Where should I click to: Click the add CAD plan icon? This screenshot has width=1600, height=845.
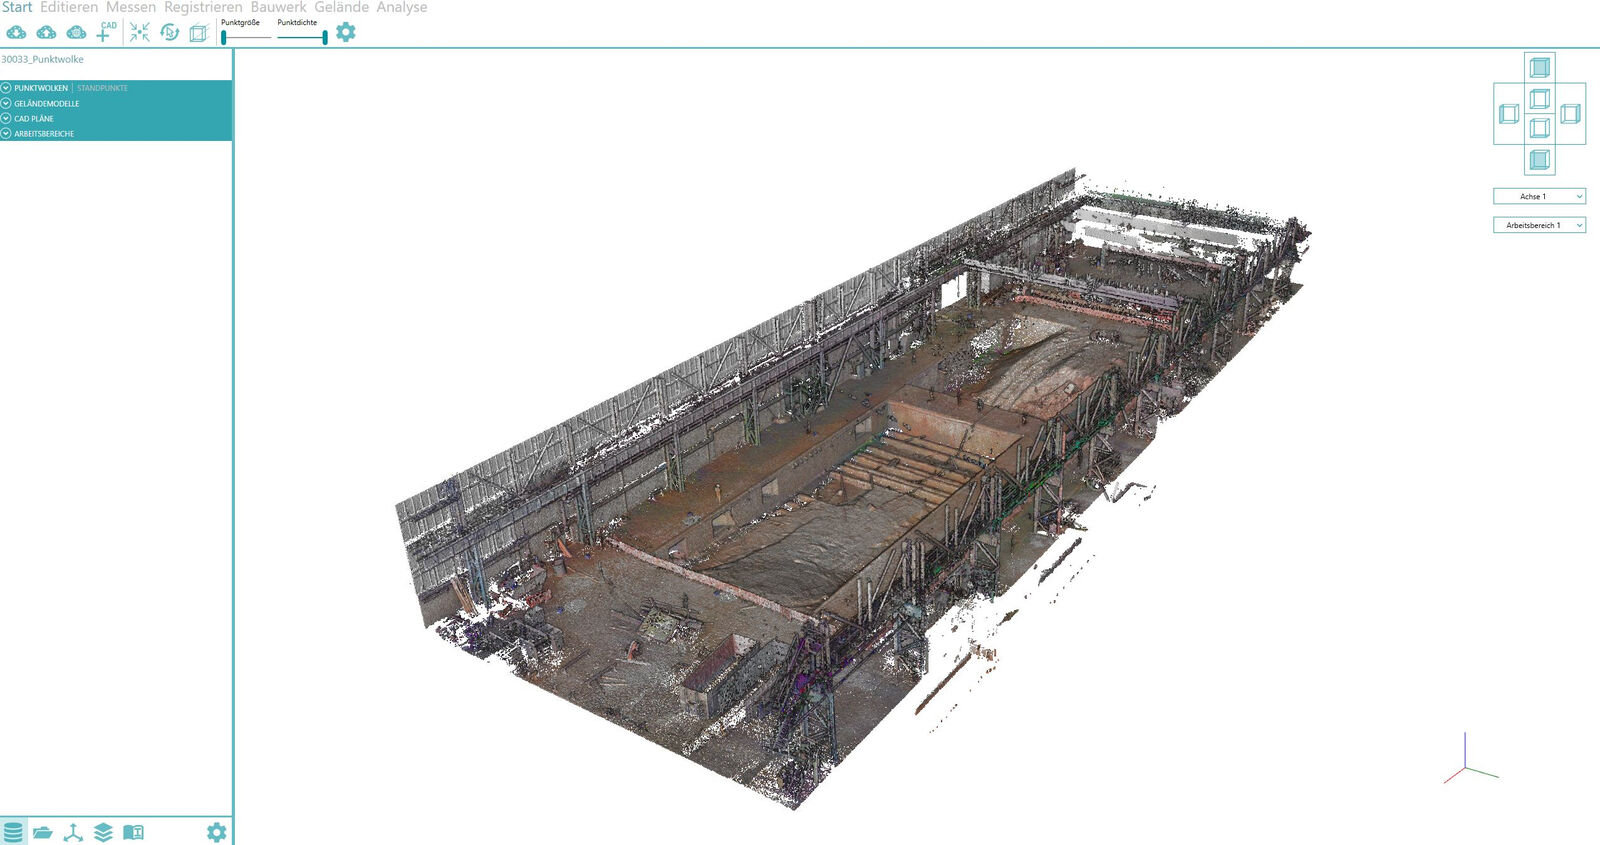[105, 32]
